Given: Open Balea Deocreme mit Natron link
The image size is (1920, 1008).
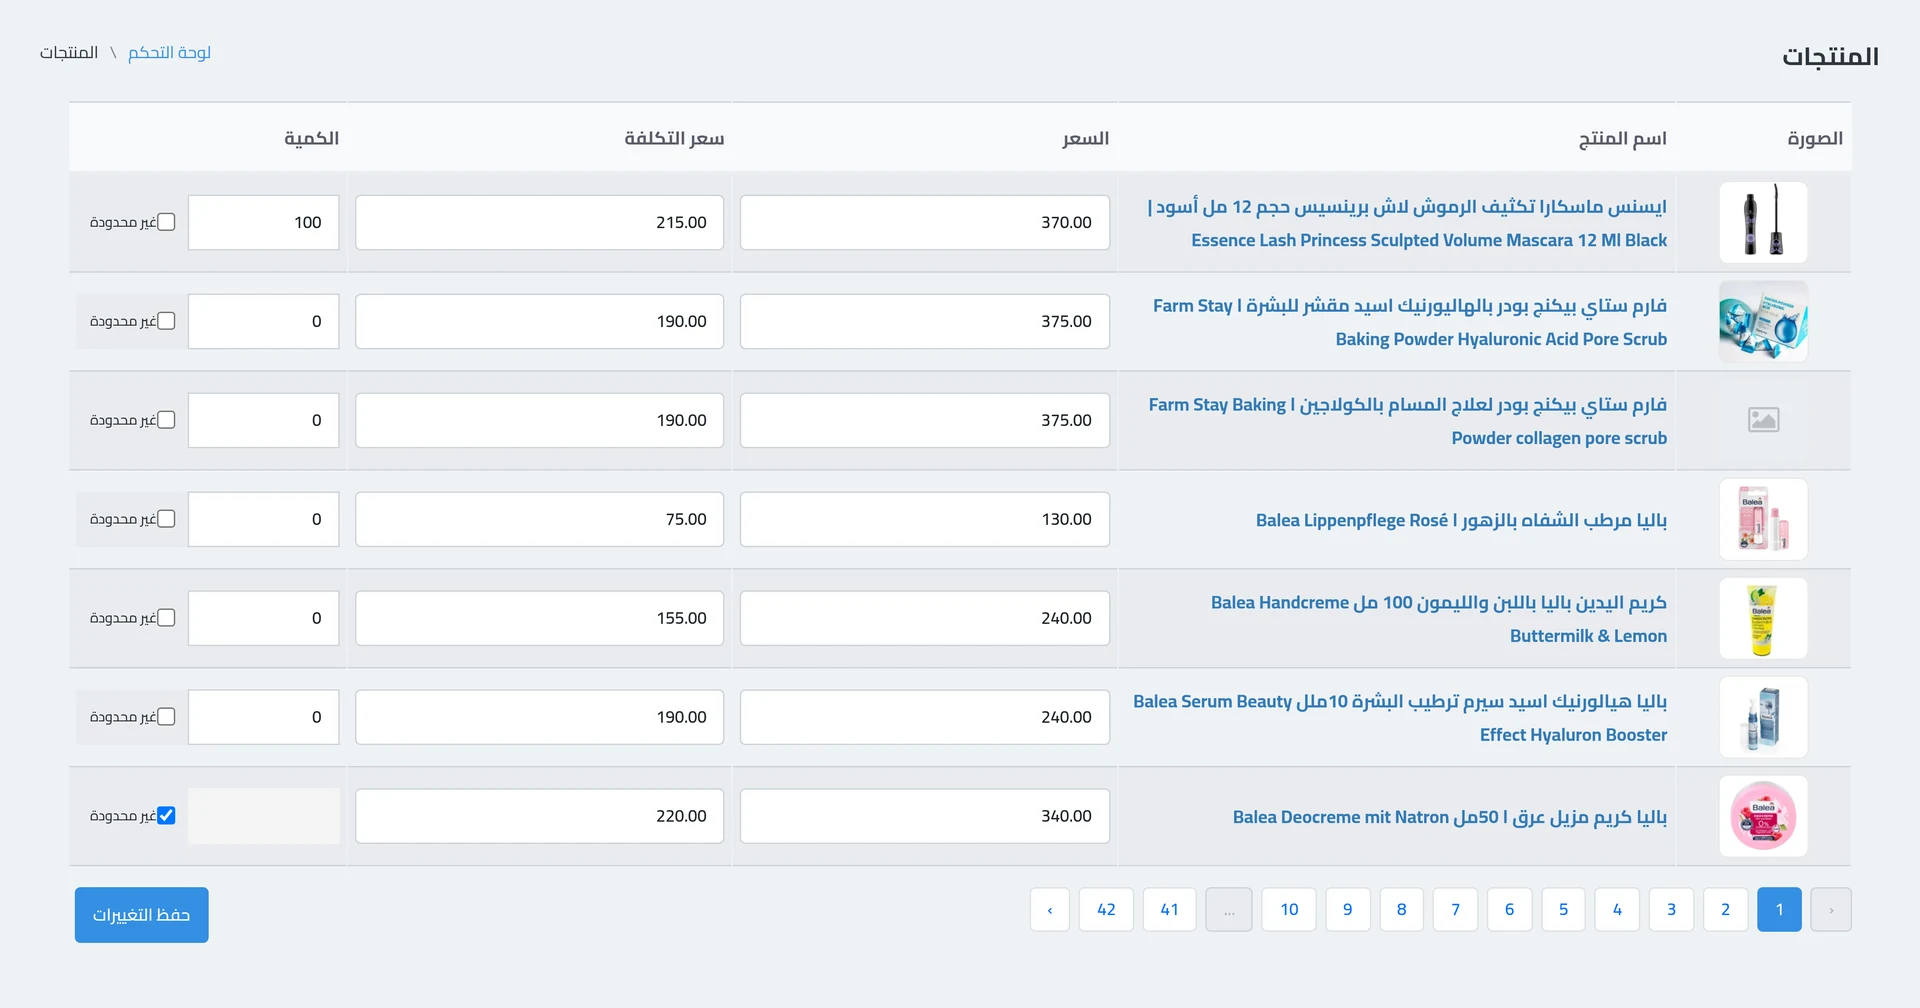Looking at the screenshot, I should pos(1450,817).
